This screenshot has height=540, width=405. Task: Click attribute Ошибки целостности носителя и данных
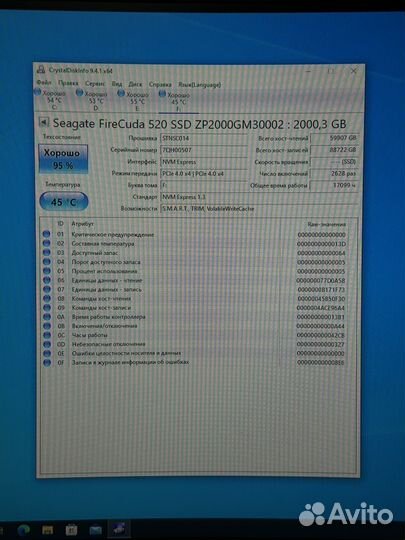[126, 353]
